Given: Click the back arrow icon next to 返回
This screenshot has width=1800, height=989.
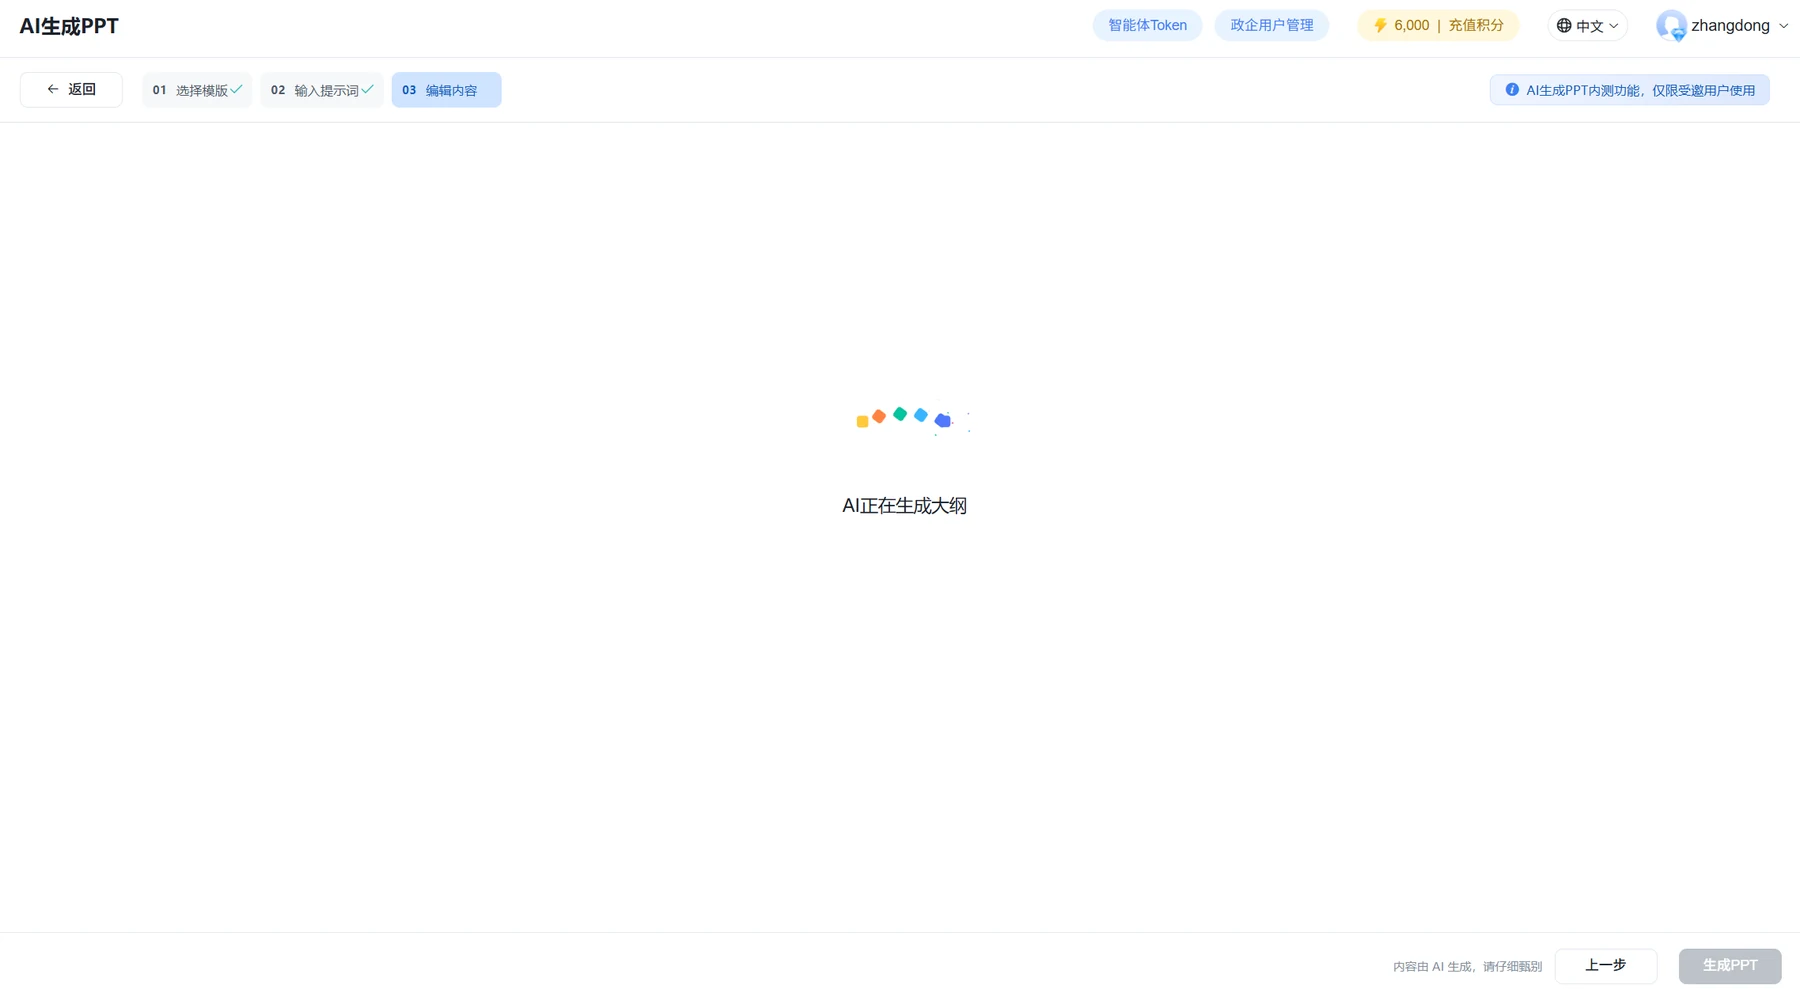Looking at the screenshot, I should (53, 89).
